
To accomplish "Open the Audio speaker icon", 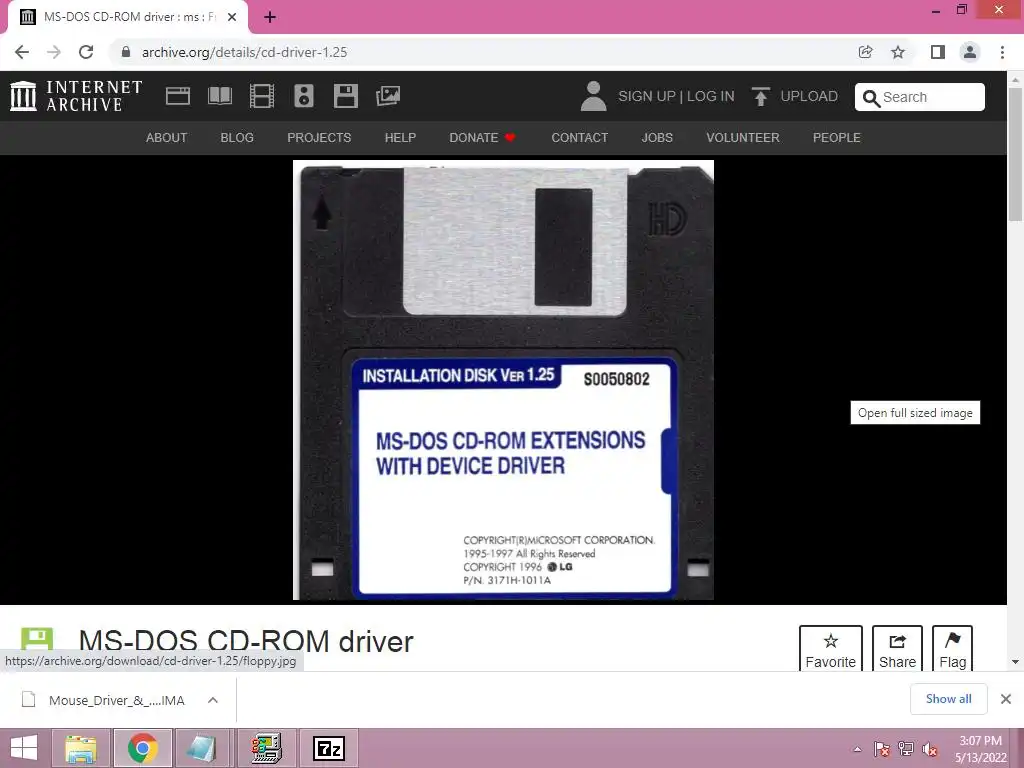I will pyautogui.click(x=304, y=96).
